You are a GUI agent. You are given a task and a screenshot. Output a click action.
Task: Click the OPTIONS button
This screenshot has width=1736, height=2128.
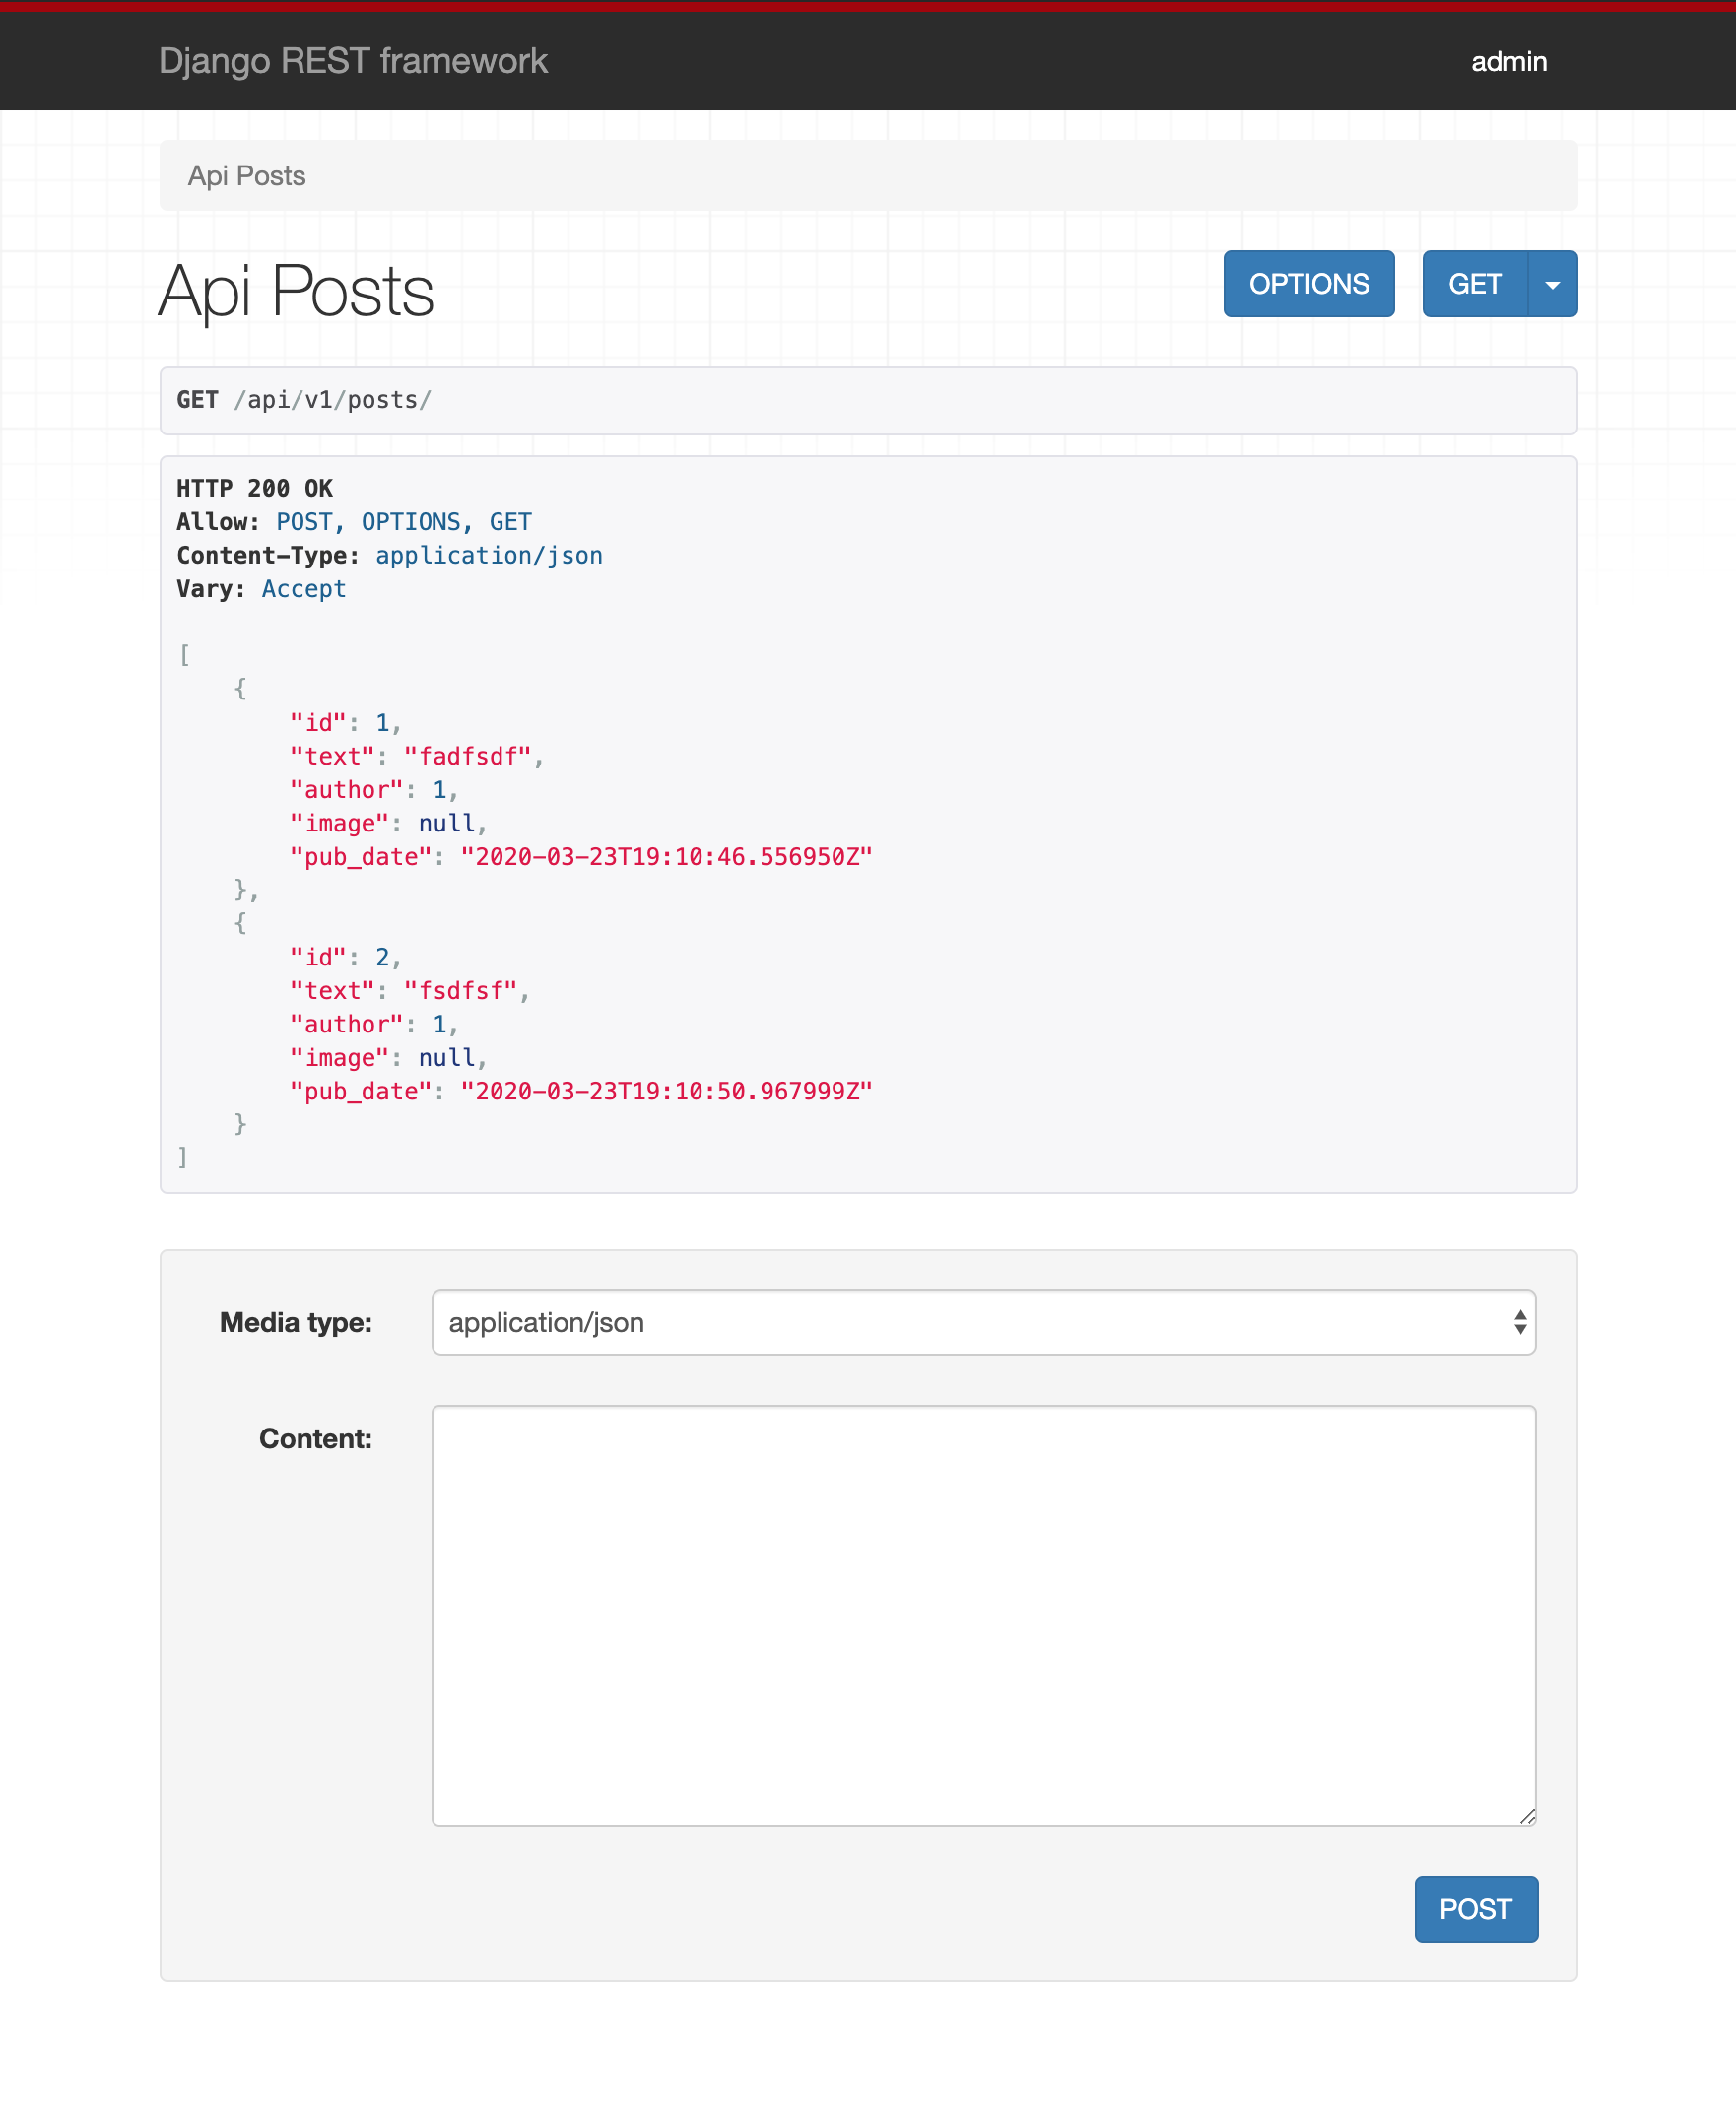1309,284
